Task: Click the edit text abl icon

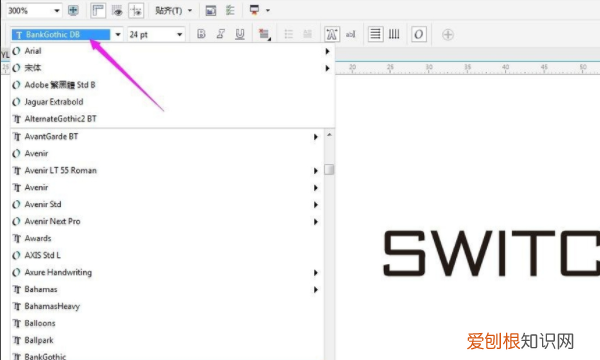Action: coord(351,34)
